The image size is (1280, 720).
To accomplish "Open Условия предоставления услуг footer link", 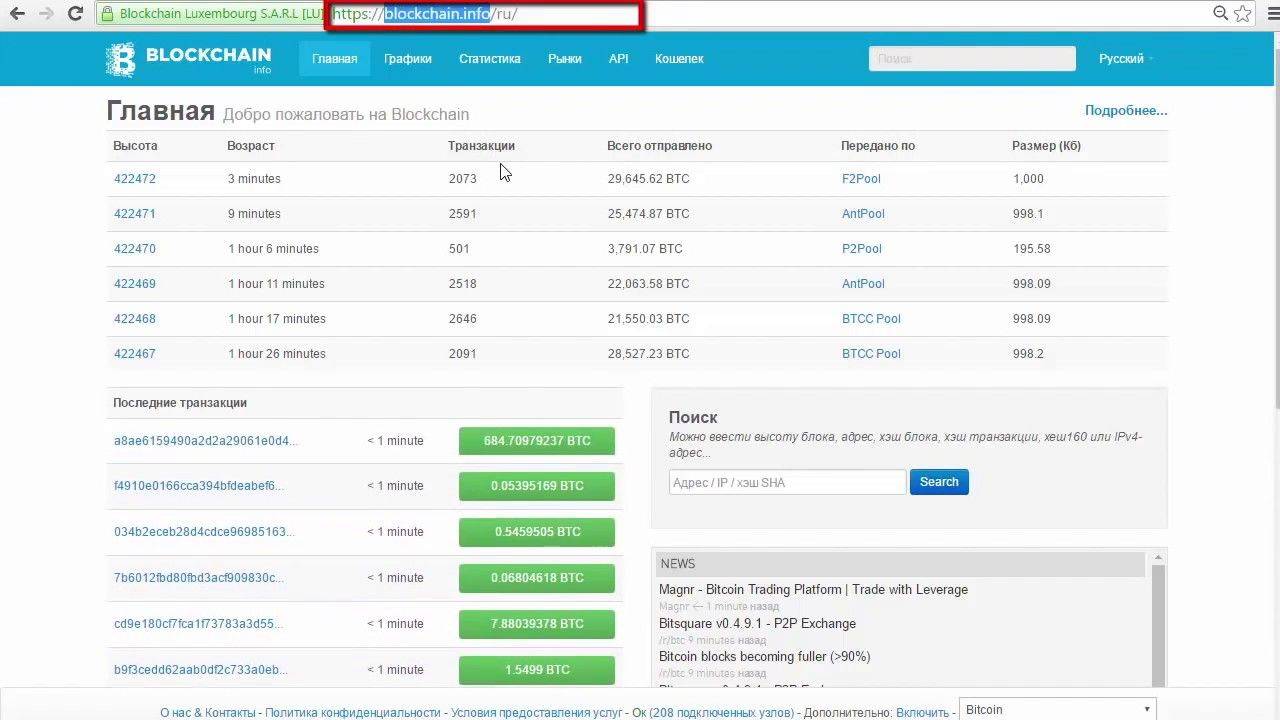I will coord(536,713).
